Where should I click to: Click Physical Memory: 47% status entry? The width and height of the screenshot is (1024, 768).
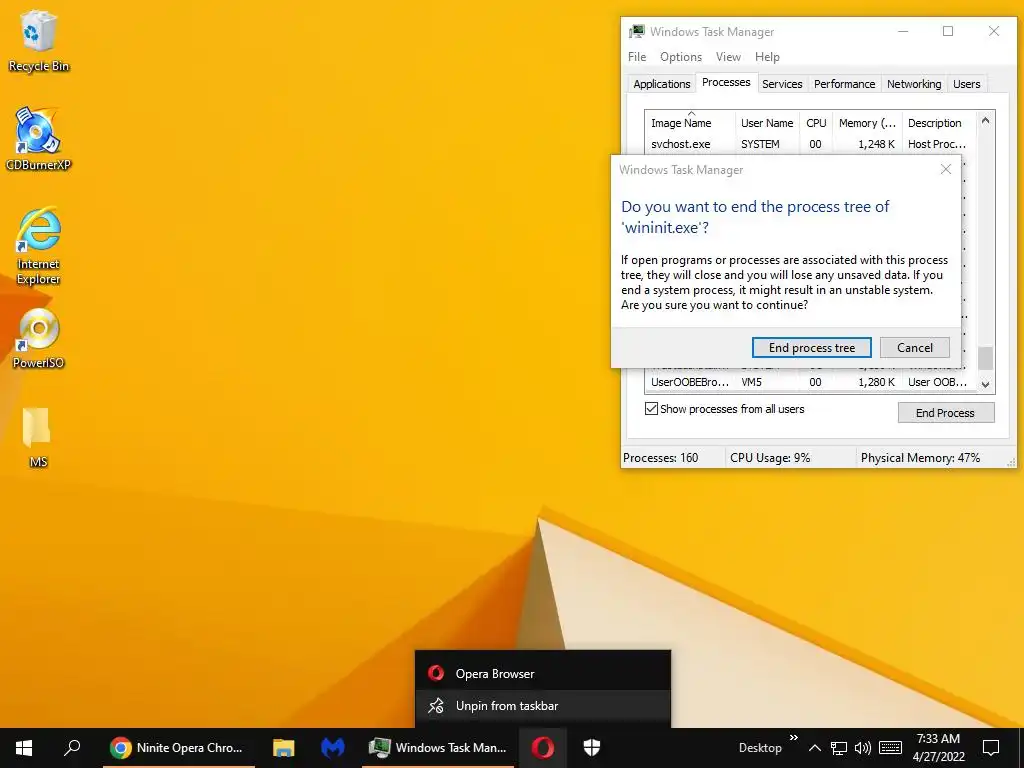coord(920,458)
